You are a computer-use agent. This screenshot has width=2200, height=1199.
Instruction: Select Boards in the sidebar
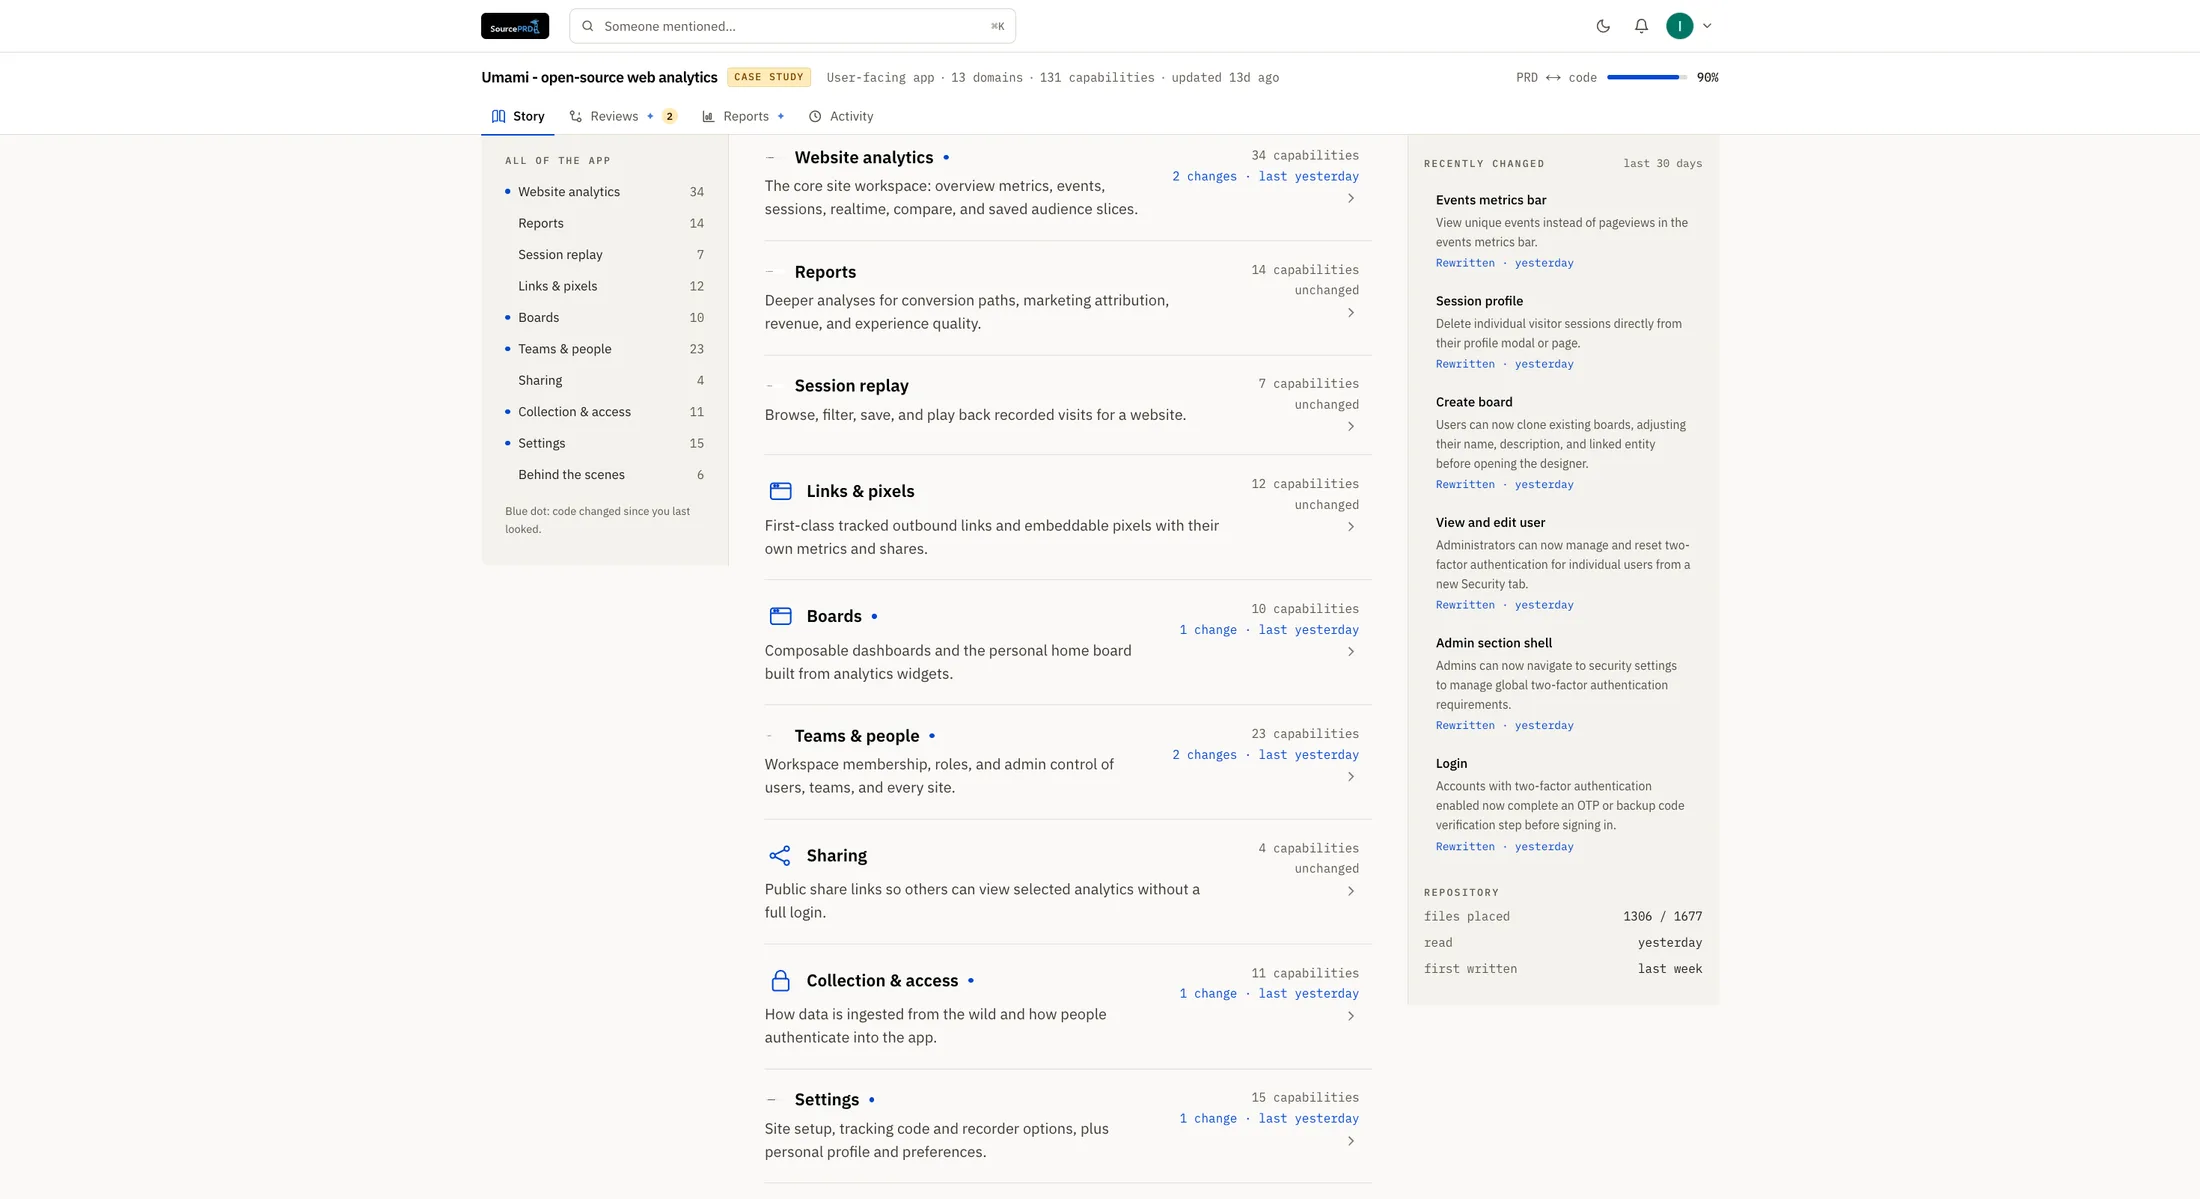tap(605, 318)
